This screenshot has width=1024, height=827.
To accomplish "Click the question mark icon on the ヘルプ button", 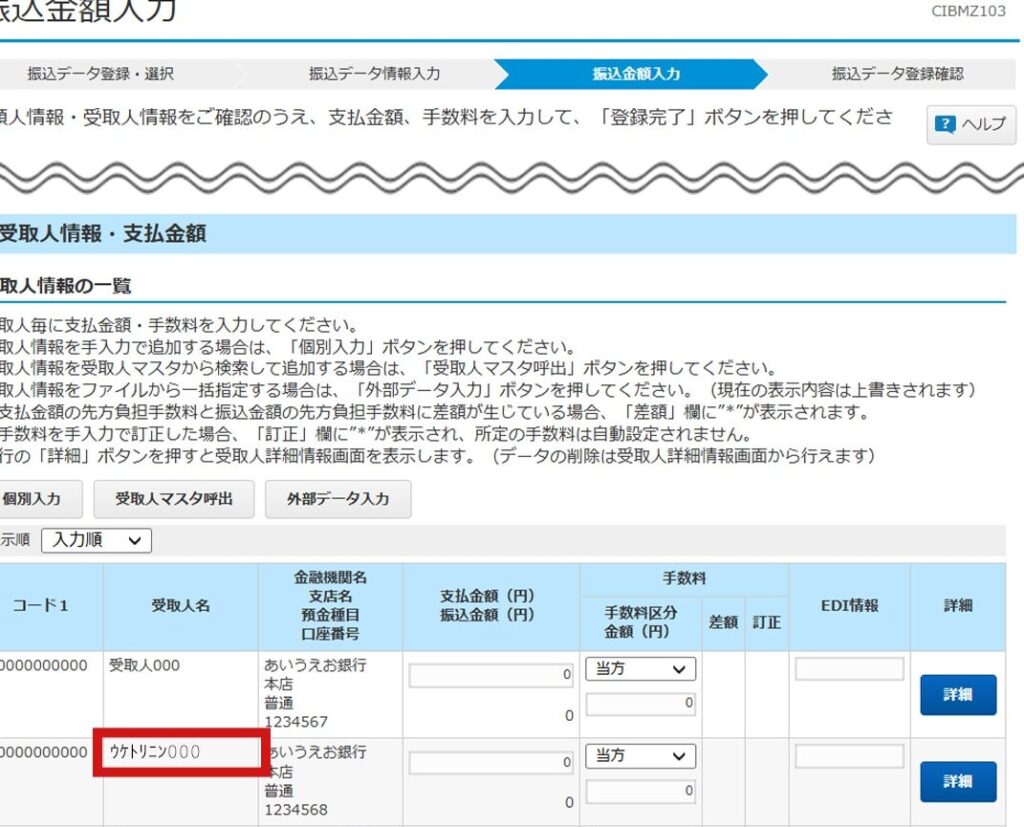I will (x=944, y=125).
